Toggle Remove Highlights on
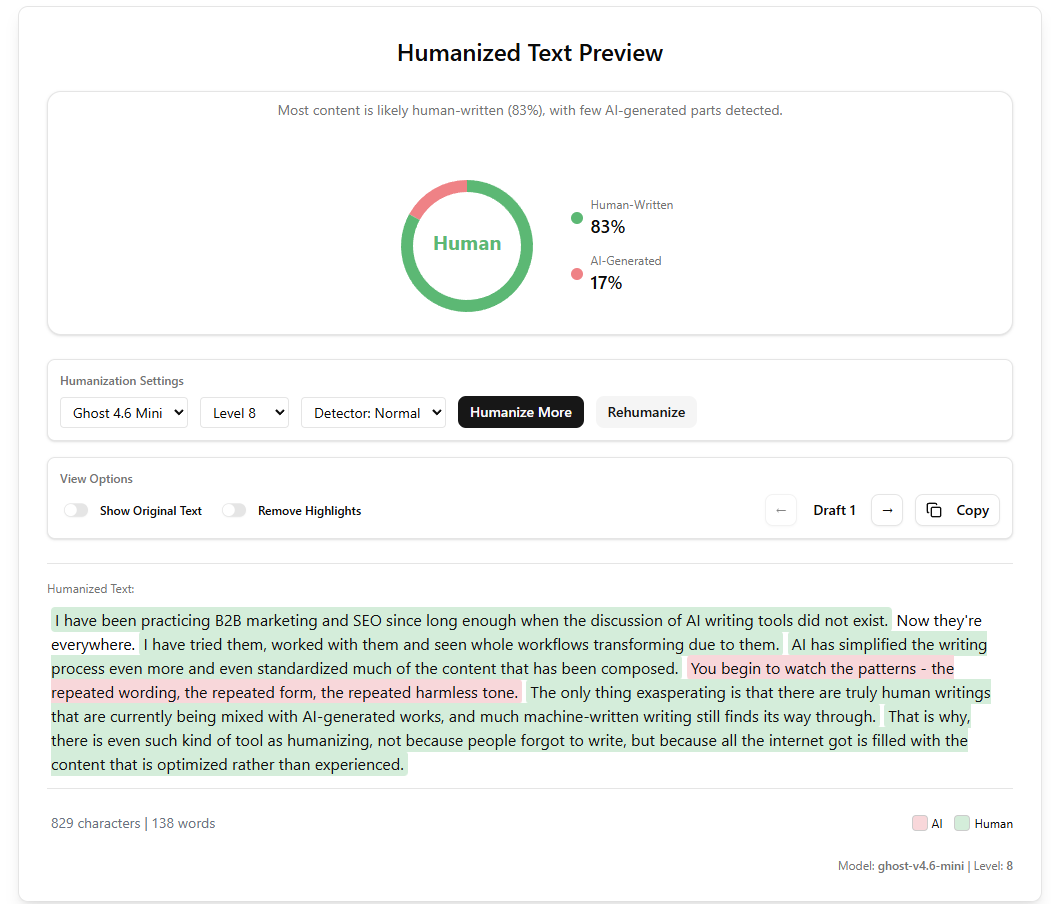This screenshot has height=904, width=1051. pos(234,510)
